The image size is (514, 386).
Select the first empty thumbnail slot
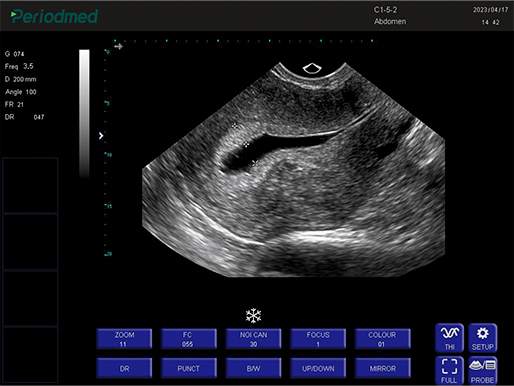[30, 185]
